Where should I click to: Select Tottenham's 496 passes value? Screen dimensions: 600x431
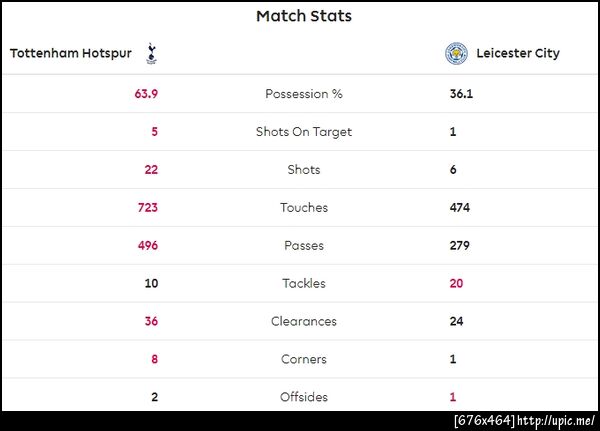tap(148, 246)
